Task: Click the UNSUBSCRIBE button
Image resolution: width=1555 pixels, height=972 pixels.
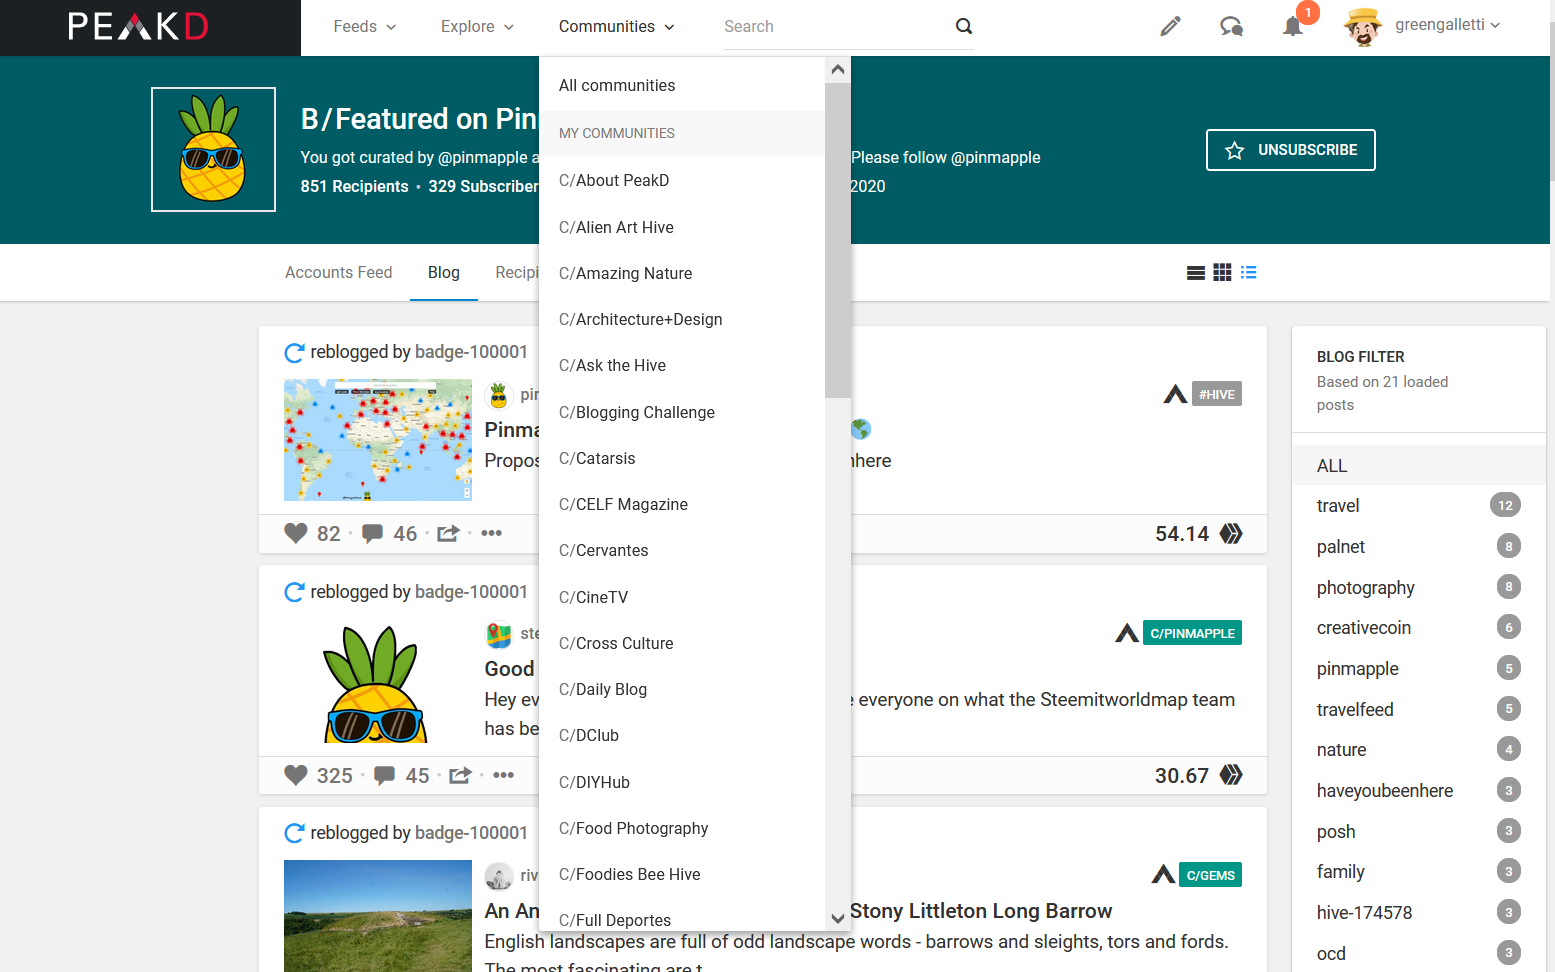Action: [x=1290, y=150]
